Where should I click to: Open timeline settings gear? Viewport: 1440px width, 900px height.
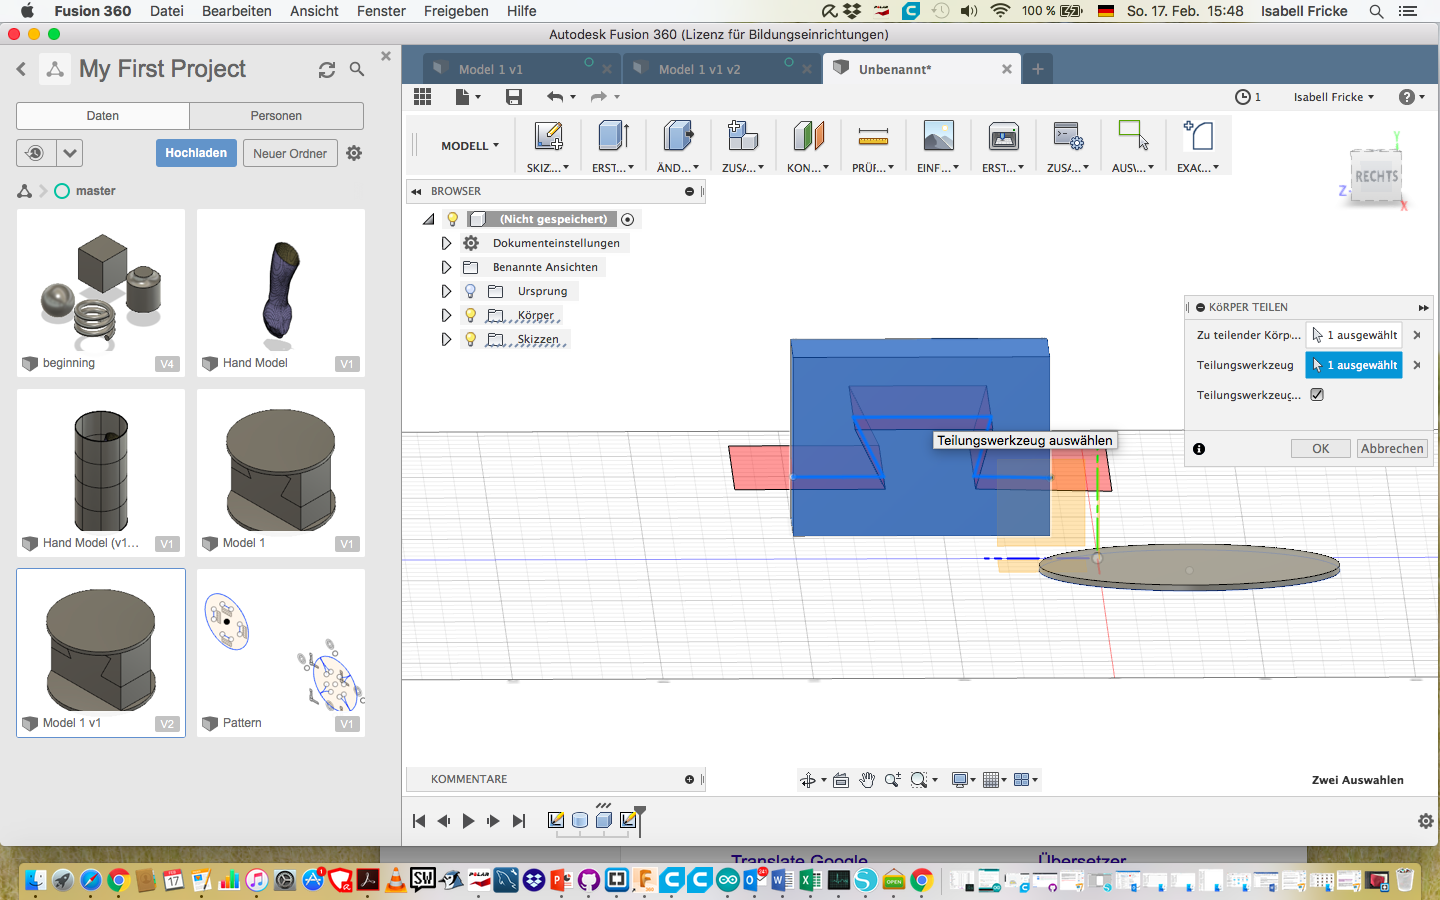coord(1426,821)
